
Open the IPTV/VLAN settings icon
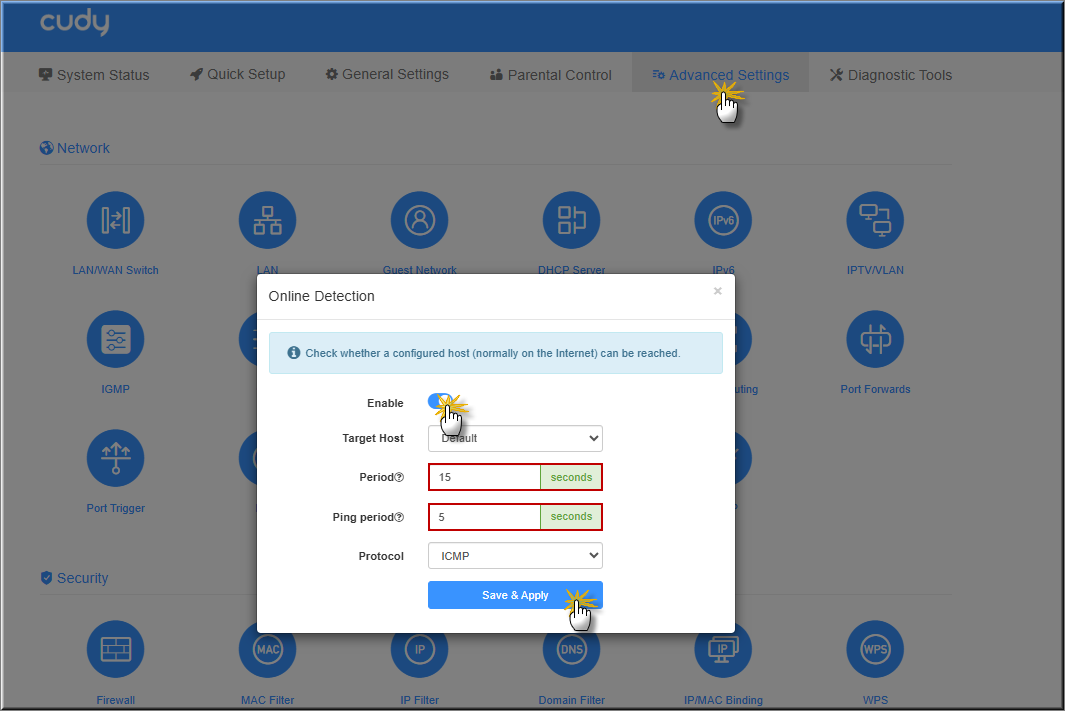[x=875, y=220]
